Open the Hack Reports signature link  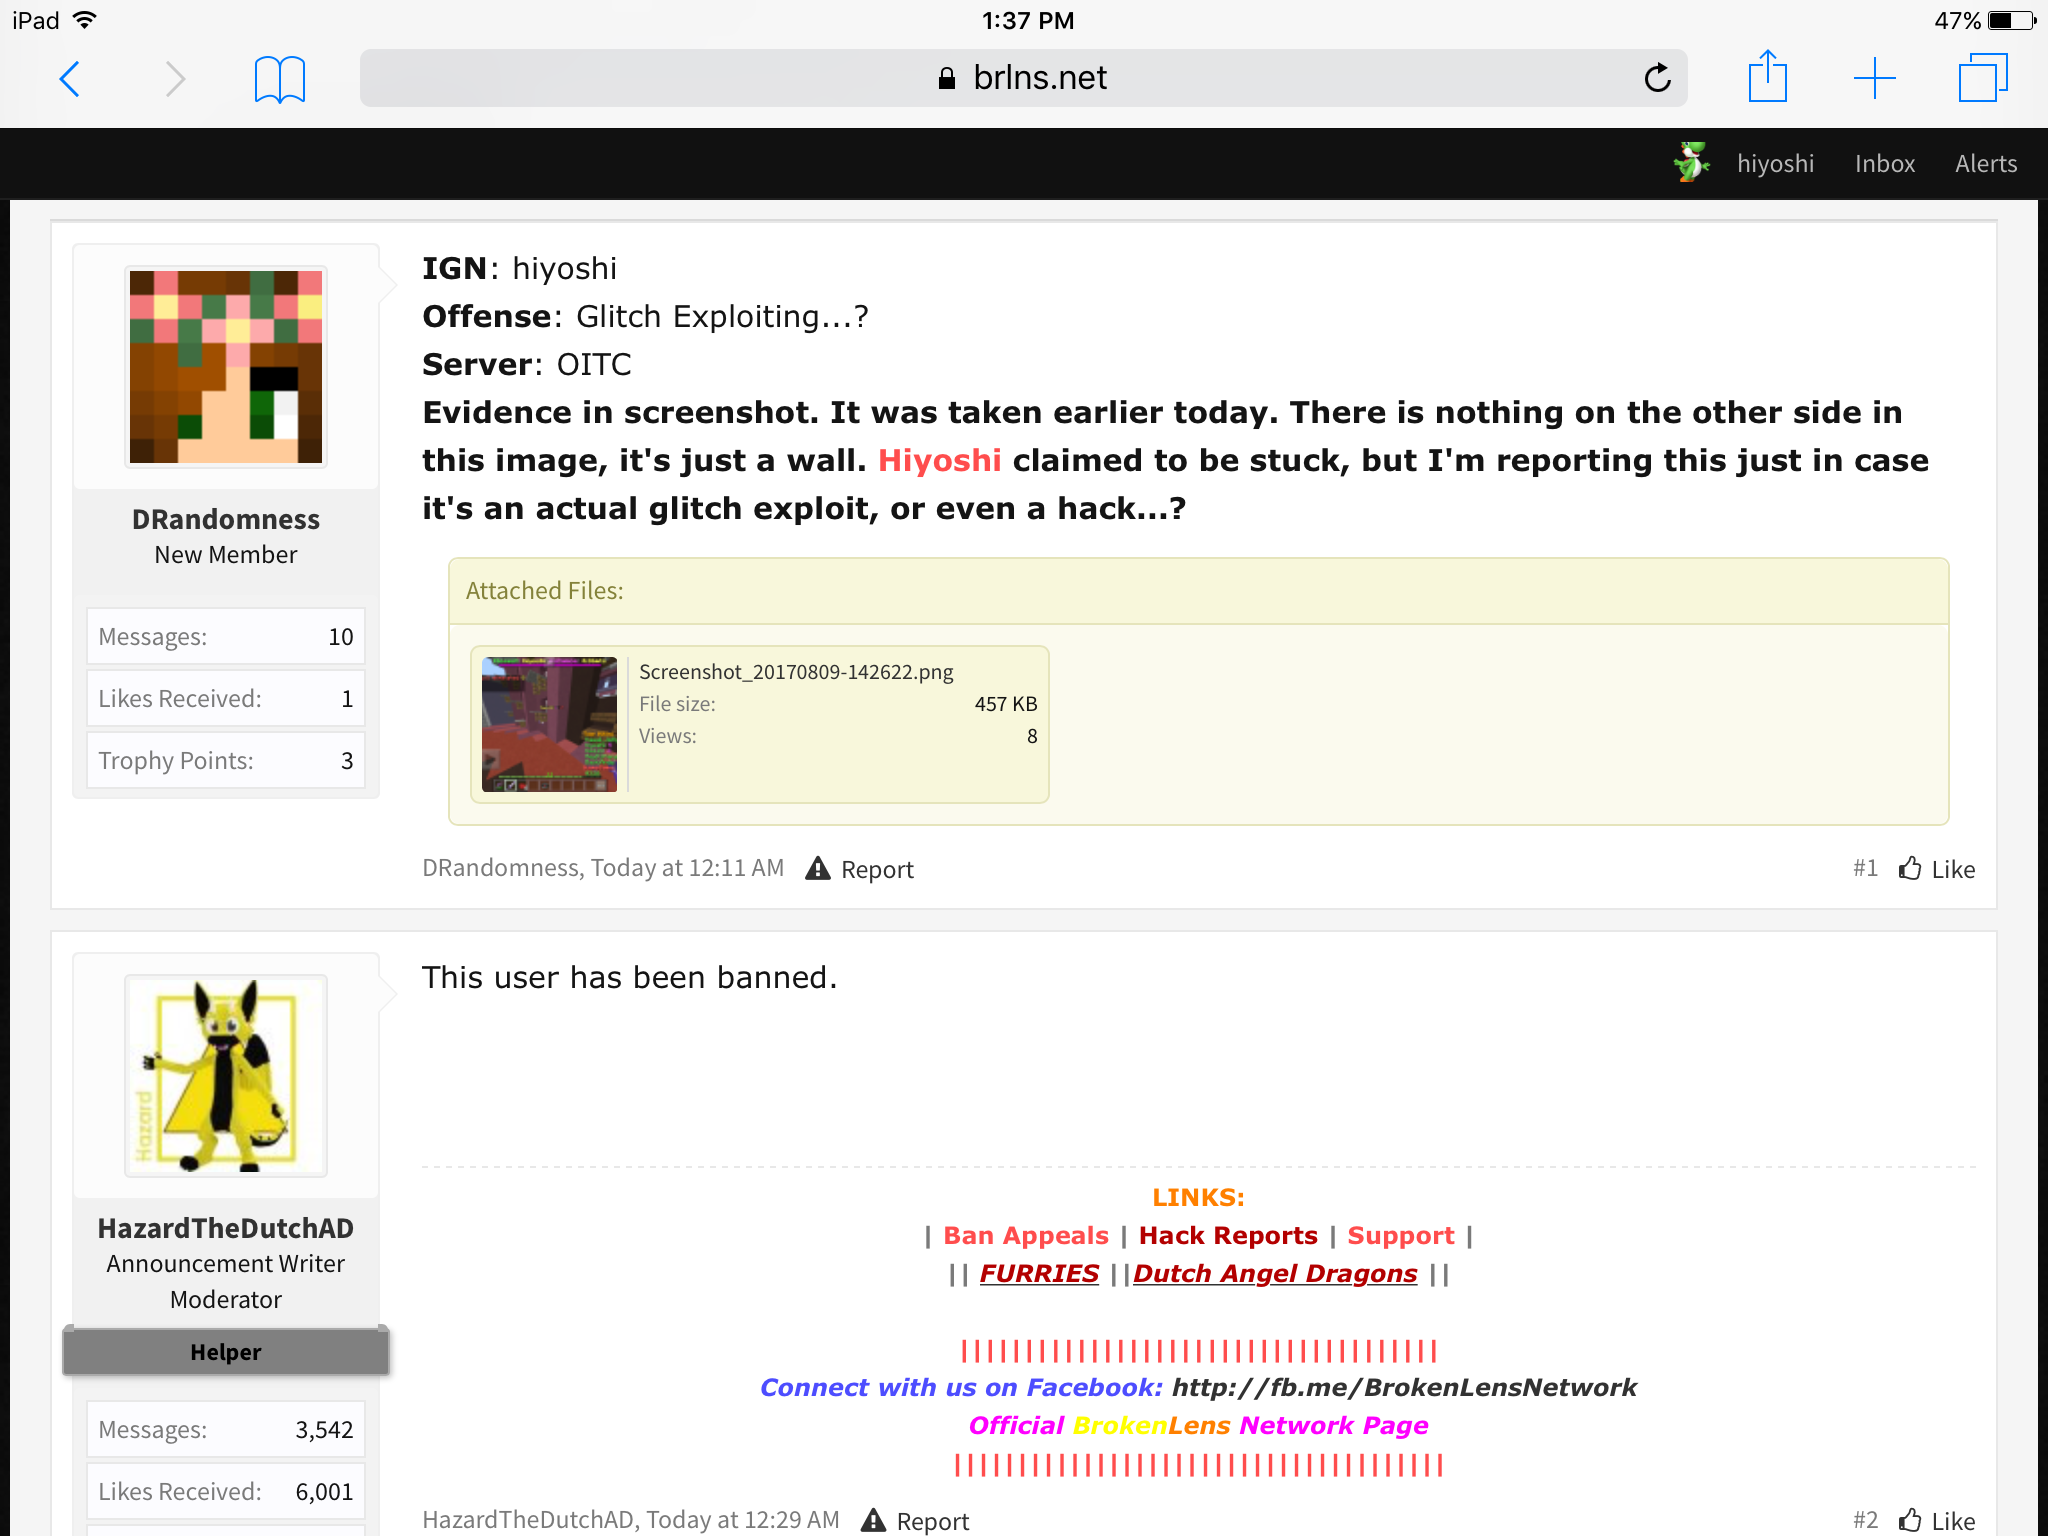1228,1236
